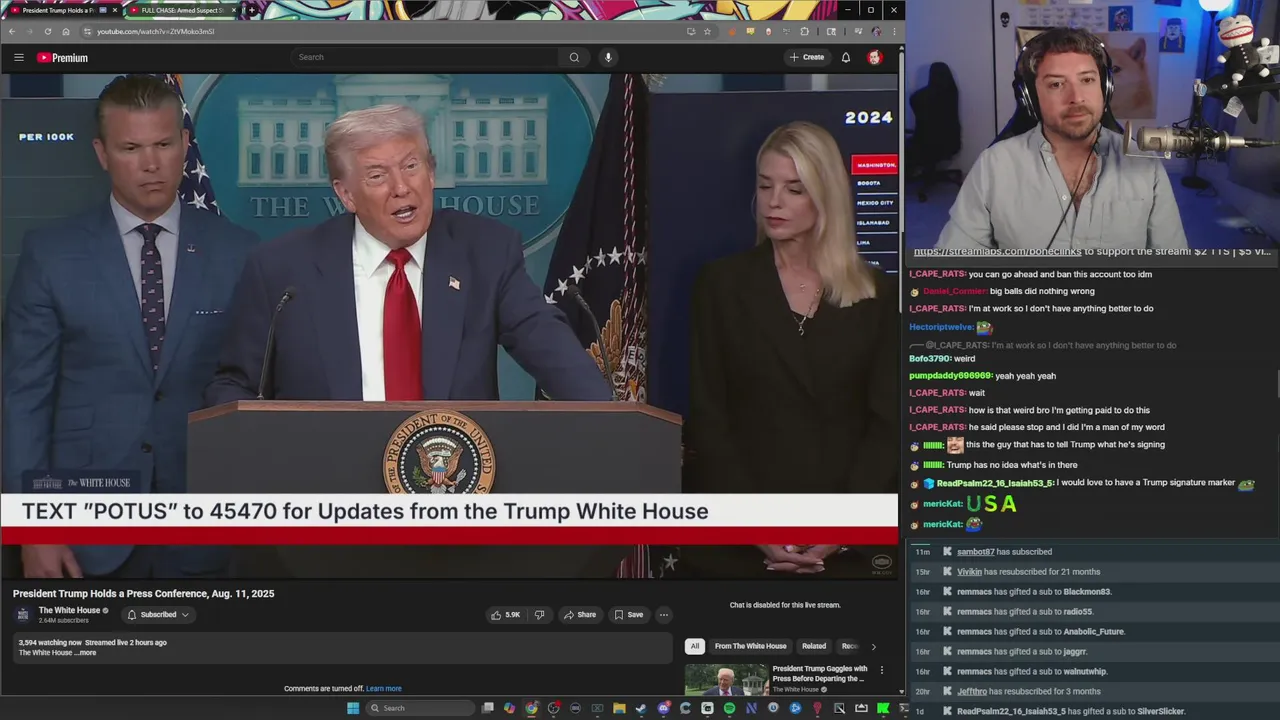The height and width of the screenshot is (720, 1280).
Task: Open options for the Trump Gaggles video
Action: tap(881, 670)
